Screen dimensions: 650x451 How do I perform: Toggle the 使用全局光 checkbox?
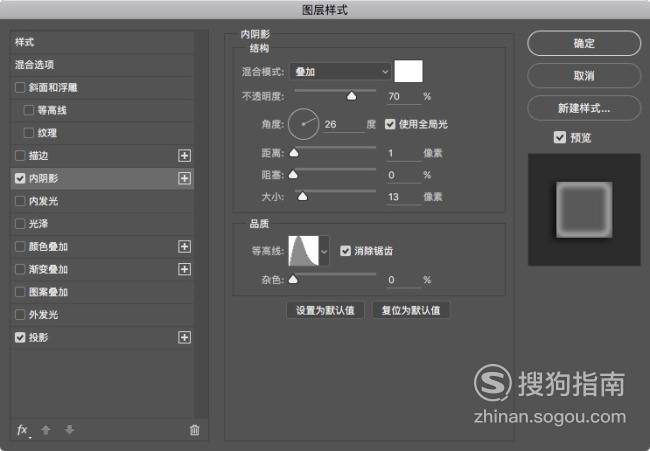390,124
